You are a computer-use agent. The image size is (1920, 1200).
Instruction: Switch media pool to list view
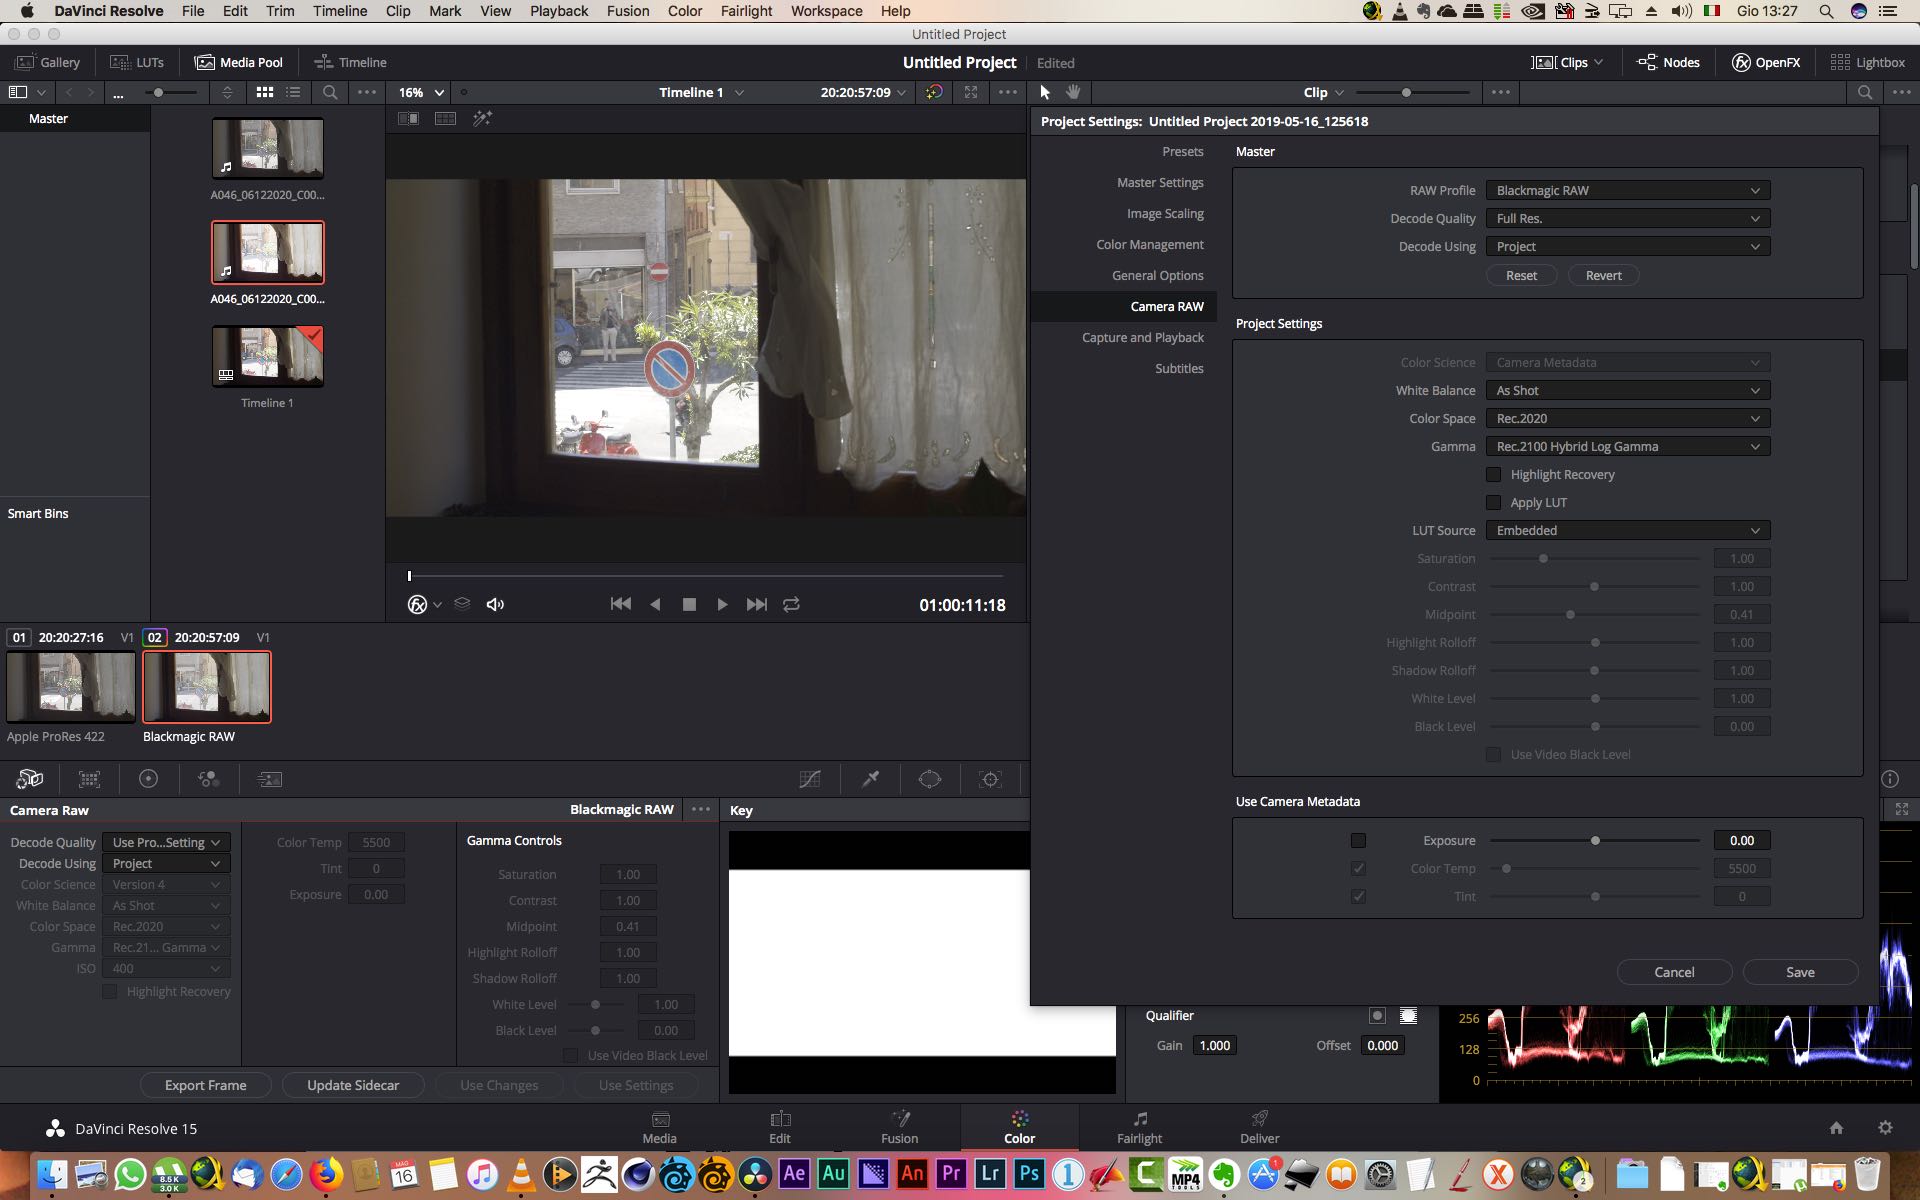(293, 92)
